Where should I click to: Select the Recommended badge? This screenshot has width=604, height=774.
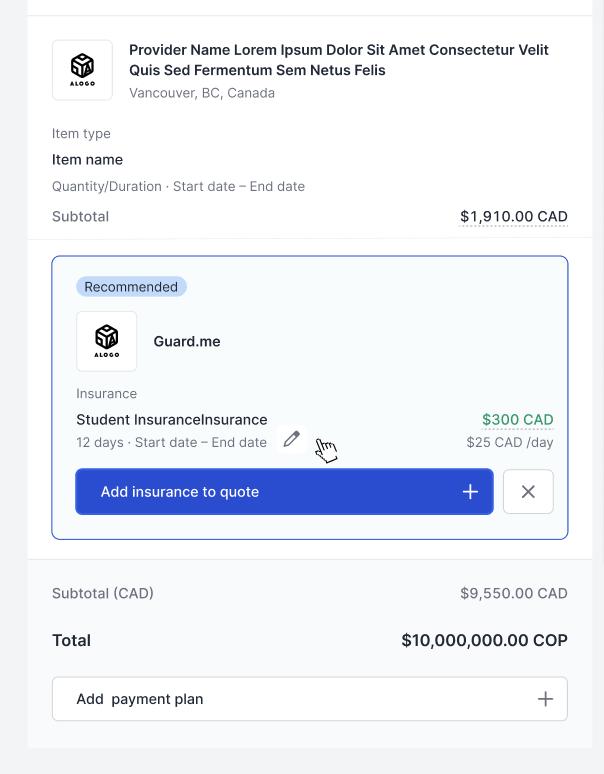pos(131,287)
